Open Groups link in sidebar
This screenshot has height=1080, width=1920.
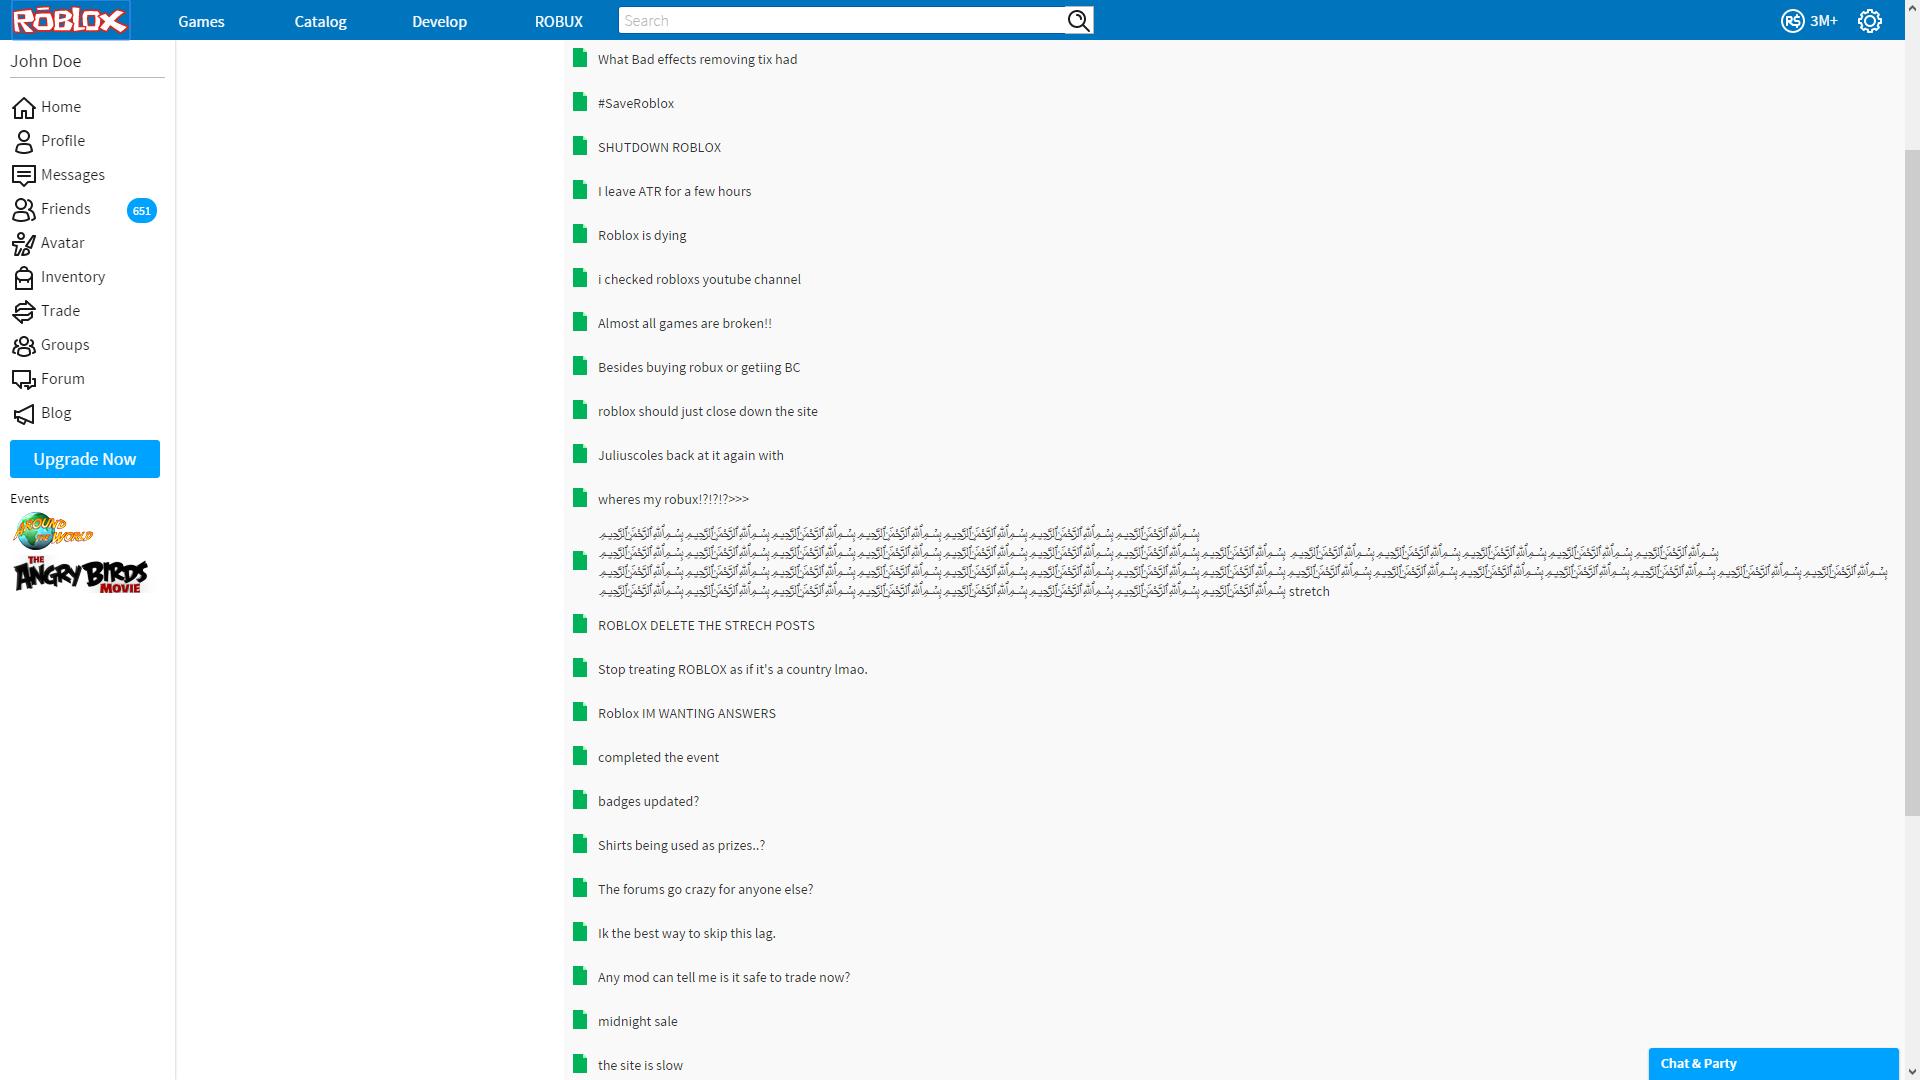(65, 345)
